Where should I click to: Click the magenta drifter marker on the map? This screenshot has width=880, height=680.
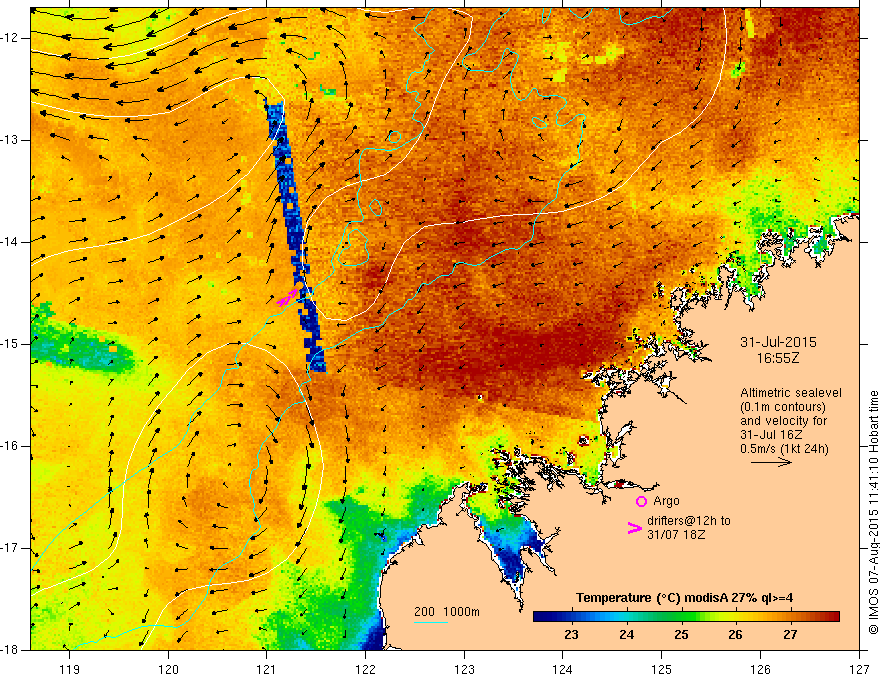click(288, 297)
